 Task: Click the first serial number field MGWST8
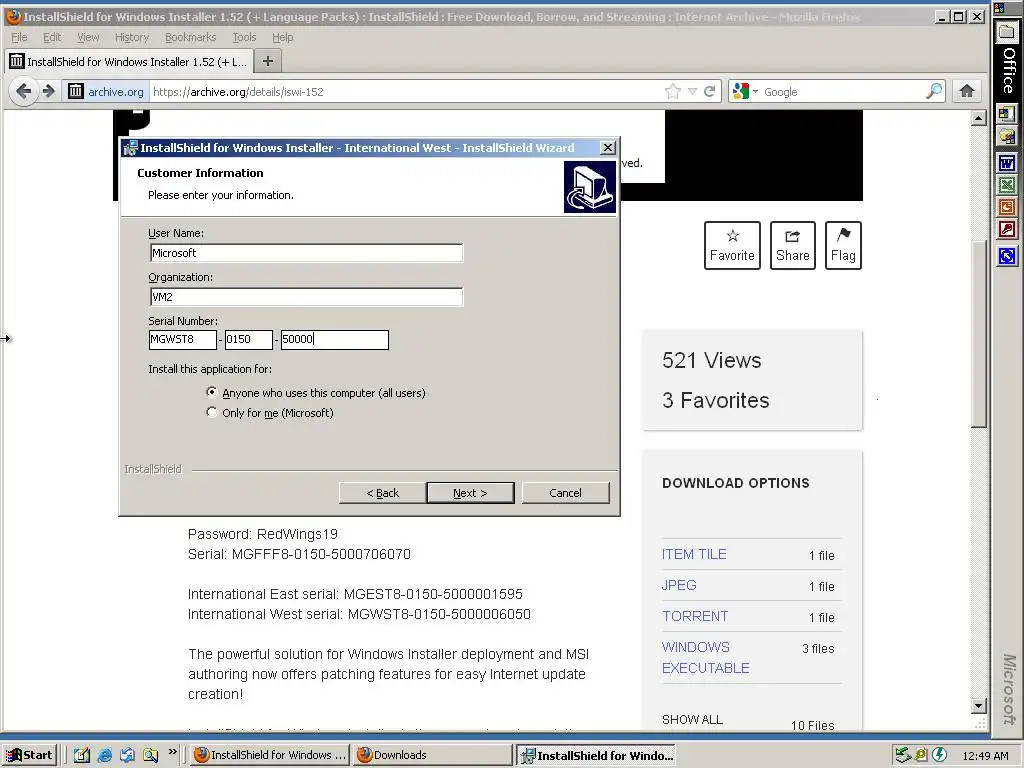[x=183, y=340]
